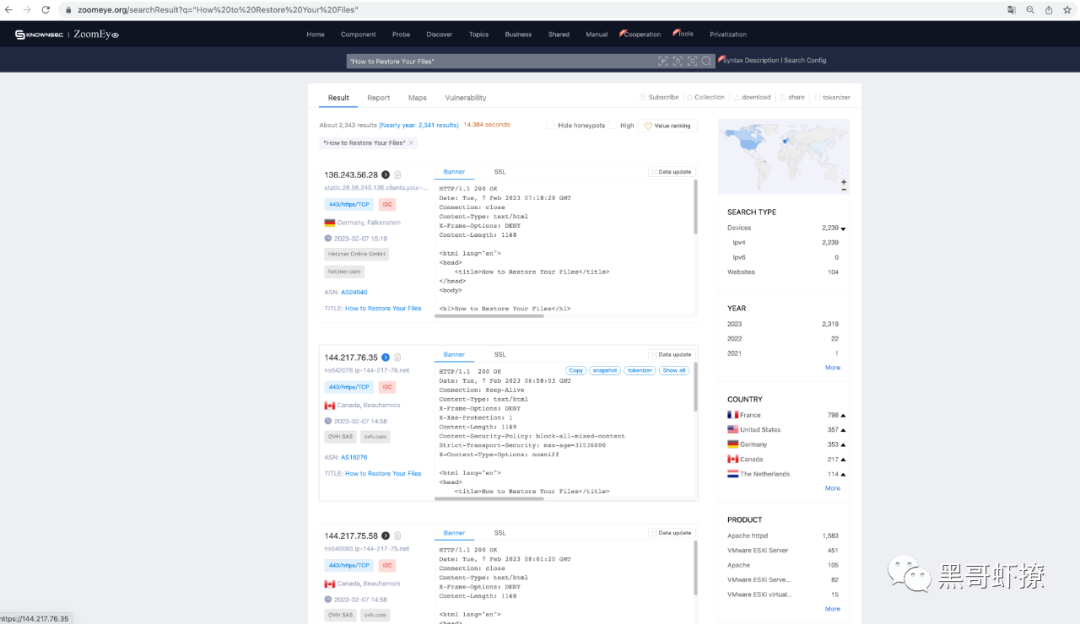The width and height of the screenshot is (1080, 624).
Task: Enable the Hide honeypots checkbox
Action: (551, 125)
